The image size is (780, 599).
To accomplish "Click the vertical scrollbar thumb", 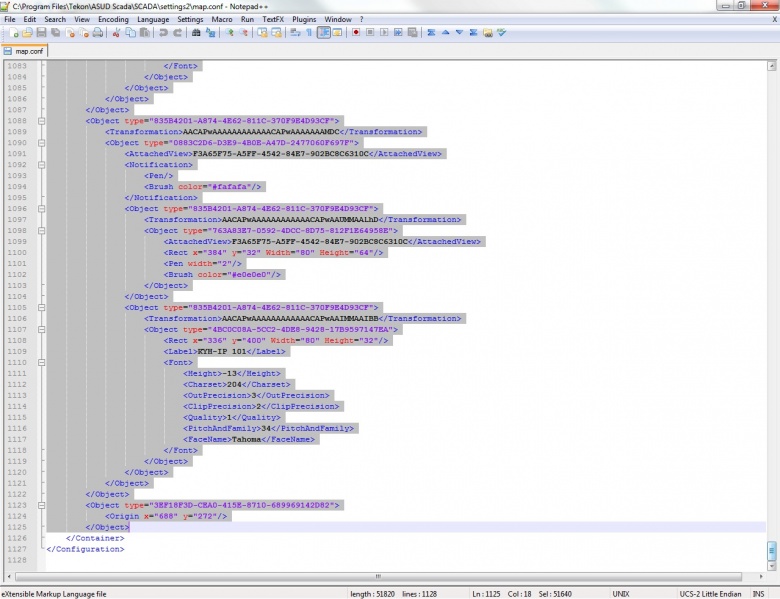I will point(772,550).
